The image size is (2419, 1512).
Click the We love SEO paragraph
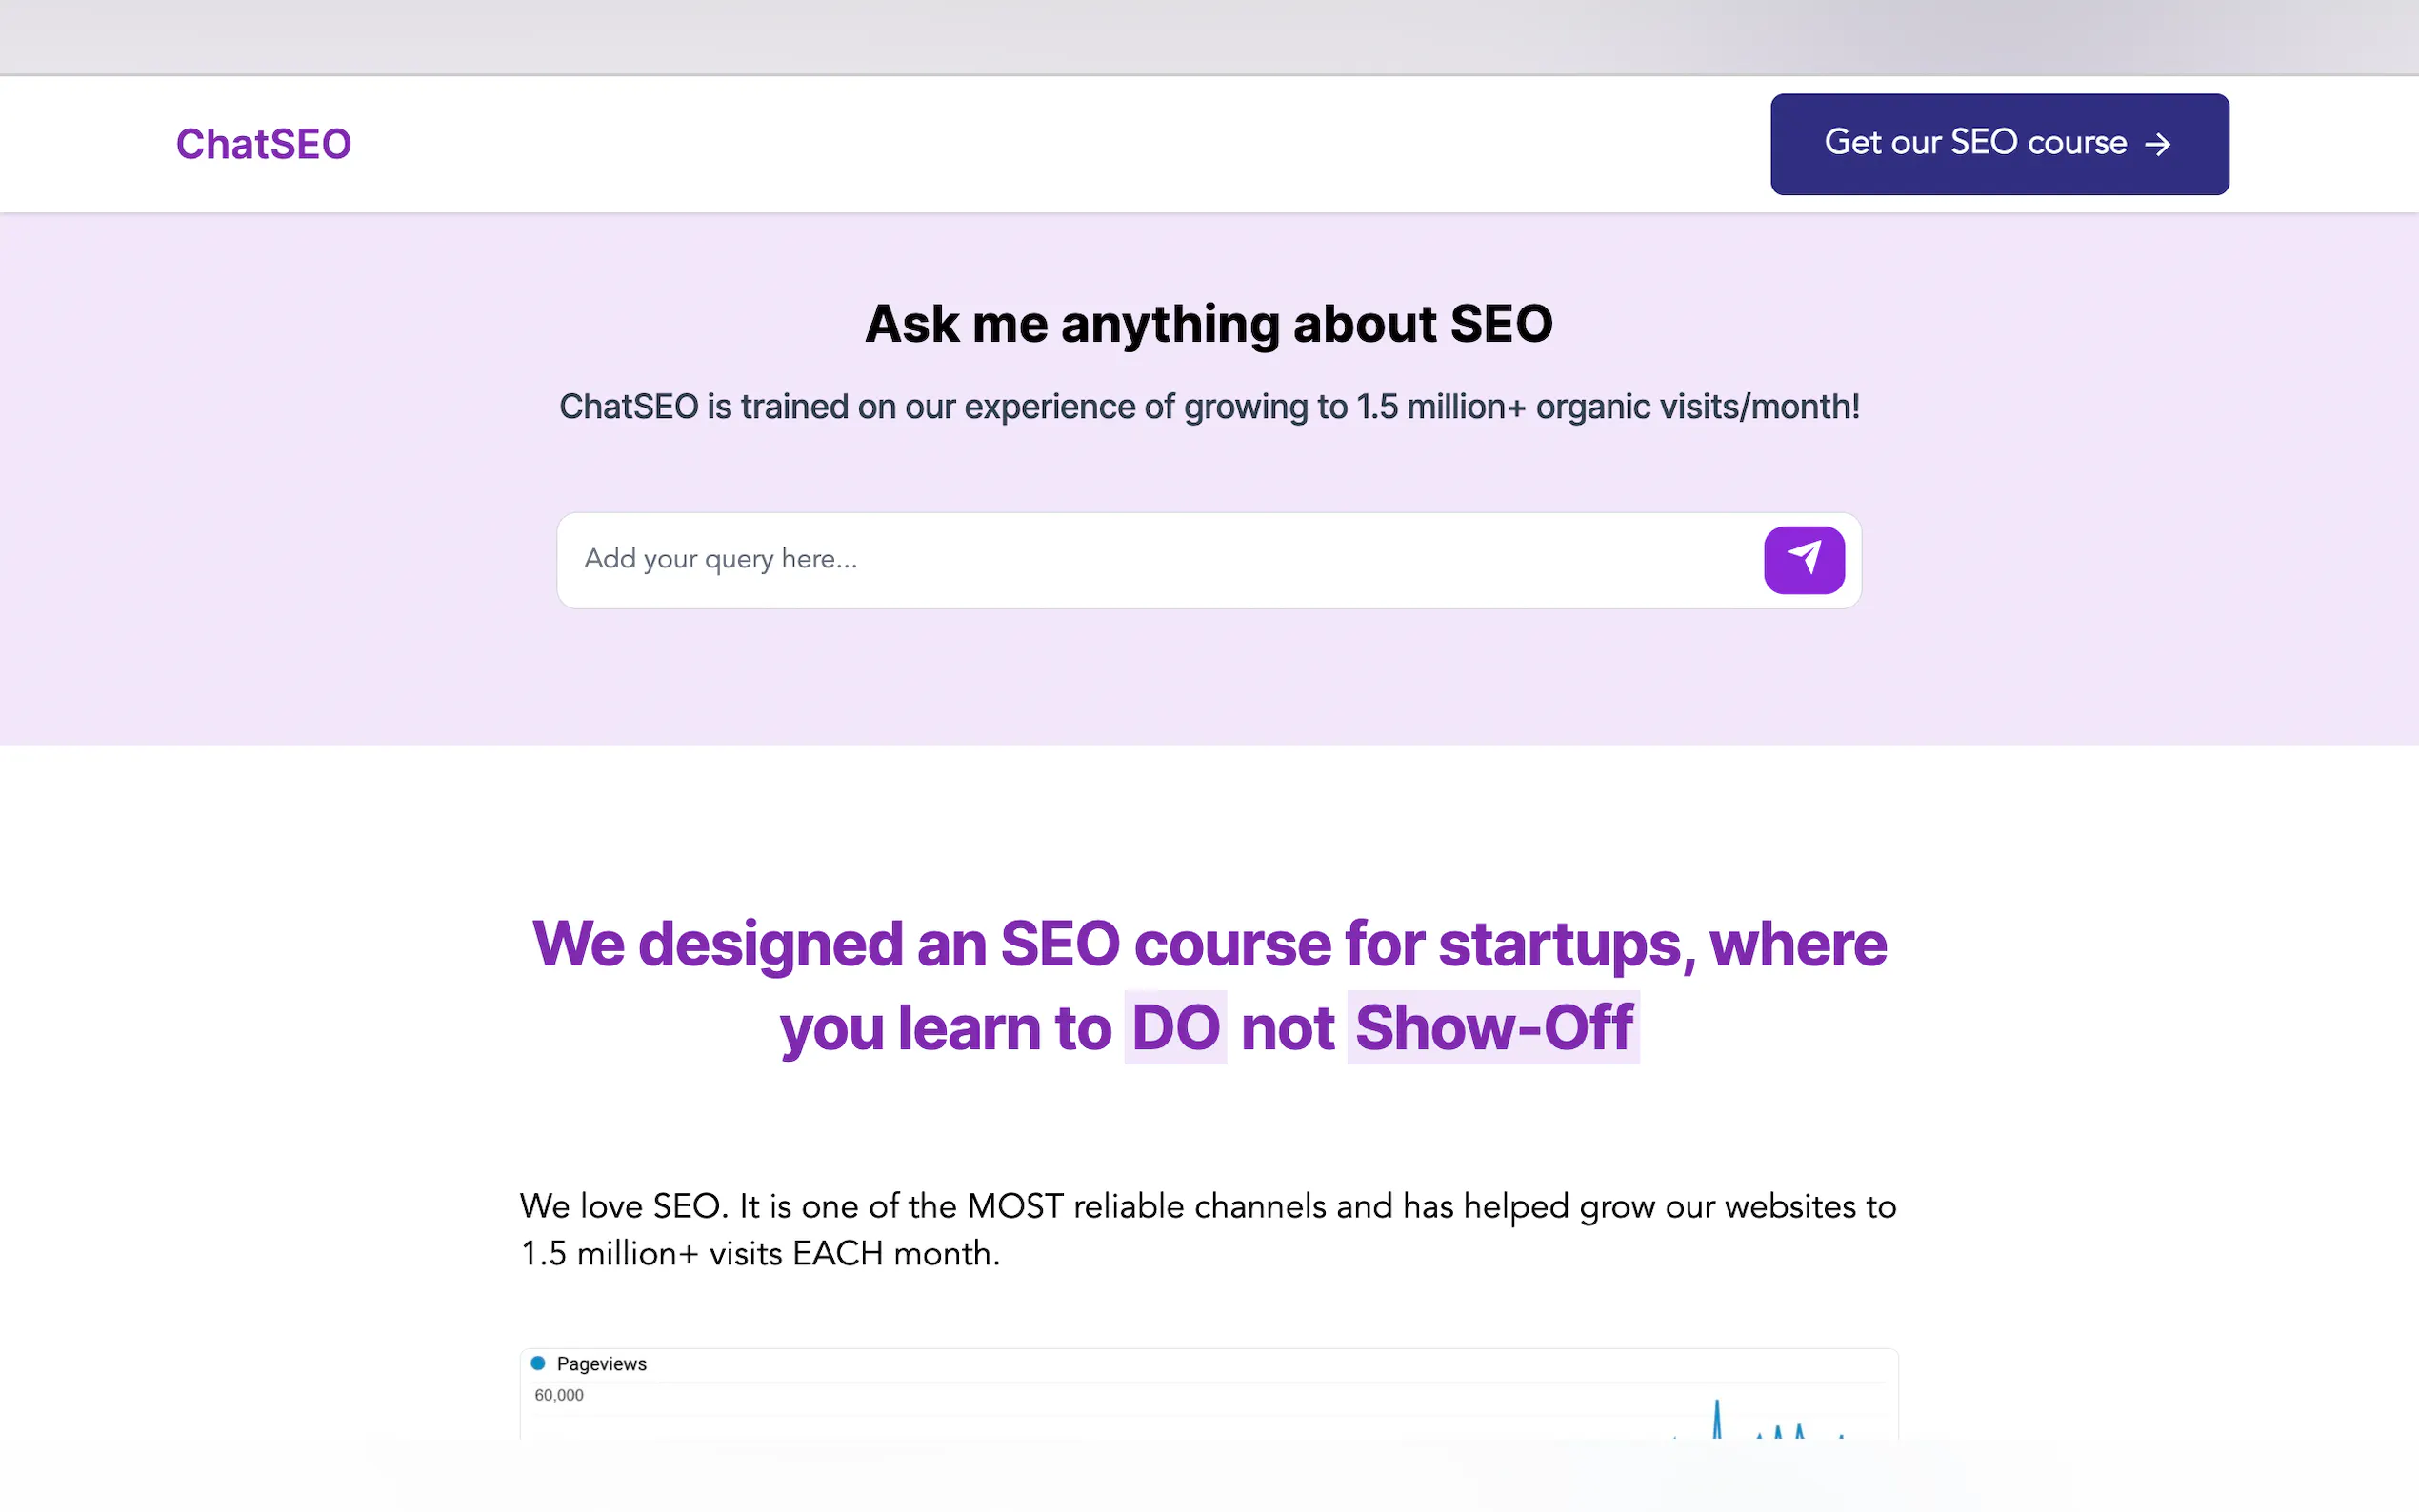[1208, 1207]
